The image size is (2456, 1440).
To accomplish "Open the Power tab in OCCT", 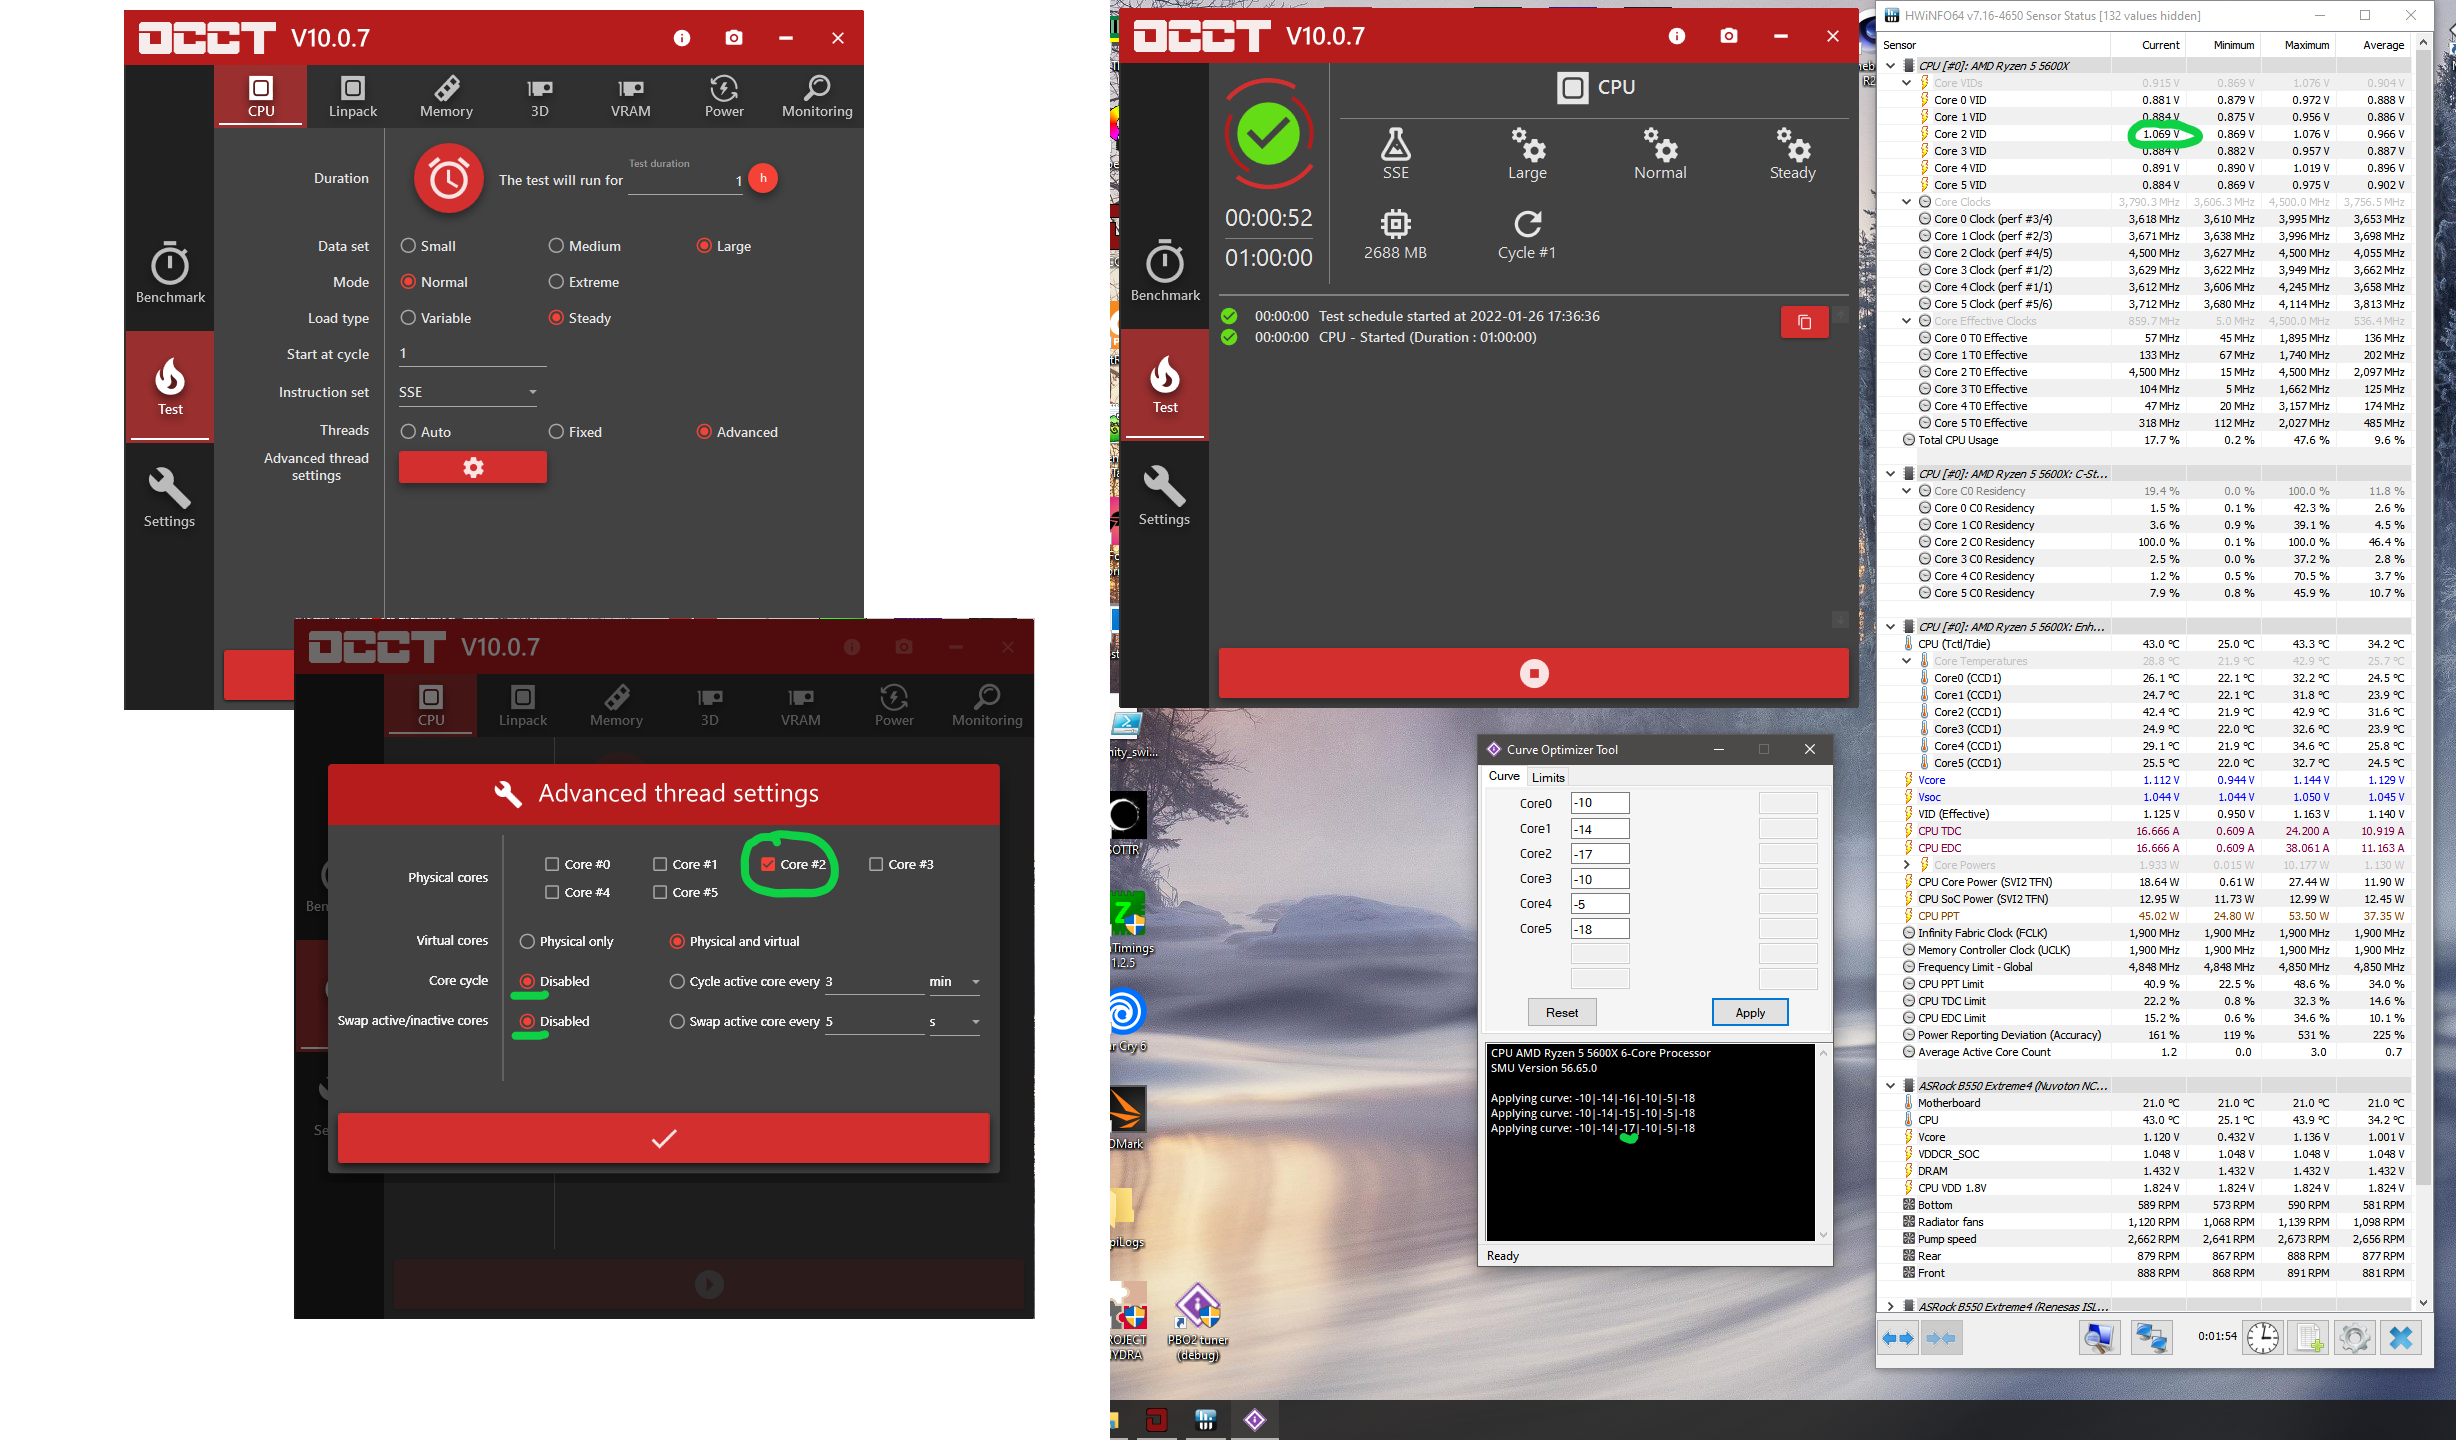I will [x=723, y=97].
